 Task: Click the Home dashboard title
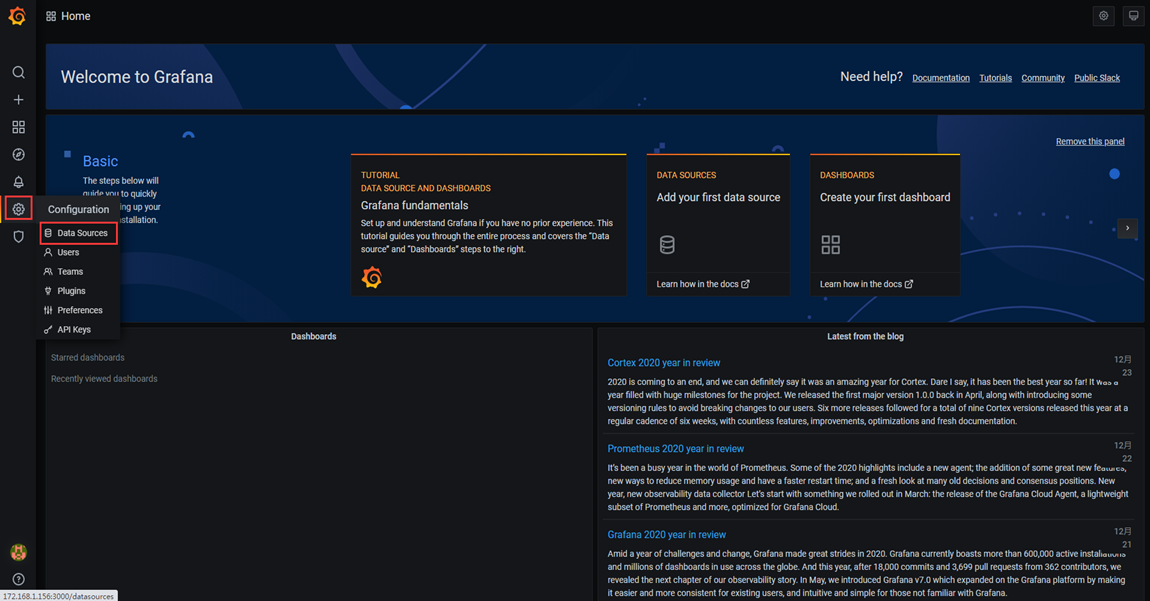pos(76,16)
